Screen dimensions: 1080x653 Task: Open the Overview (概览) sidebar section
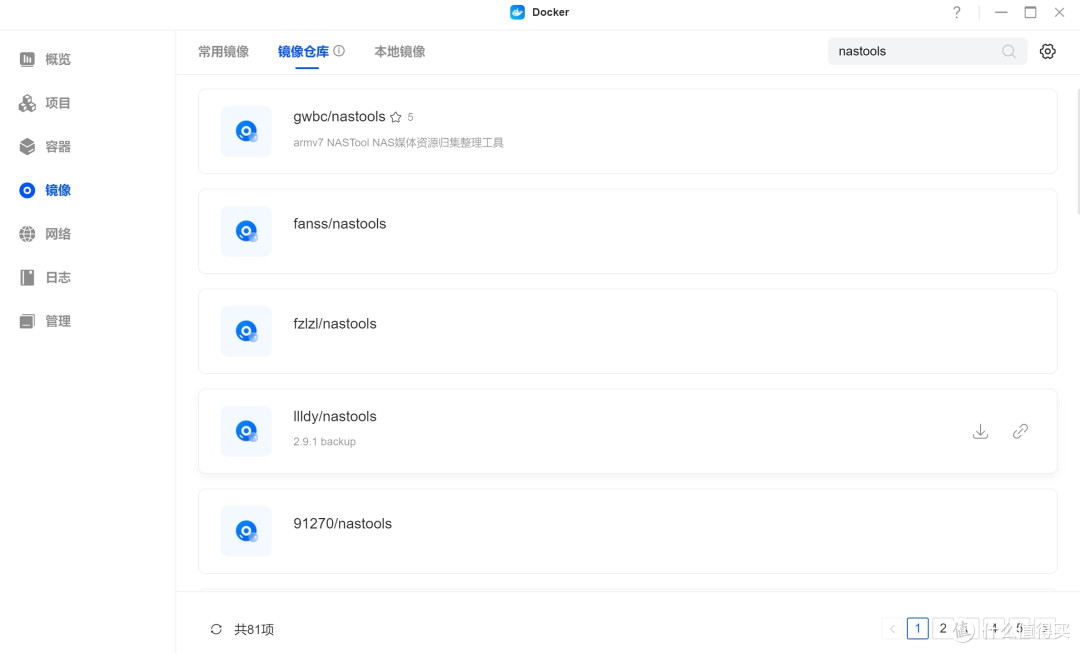[45, 59]
